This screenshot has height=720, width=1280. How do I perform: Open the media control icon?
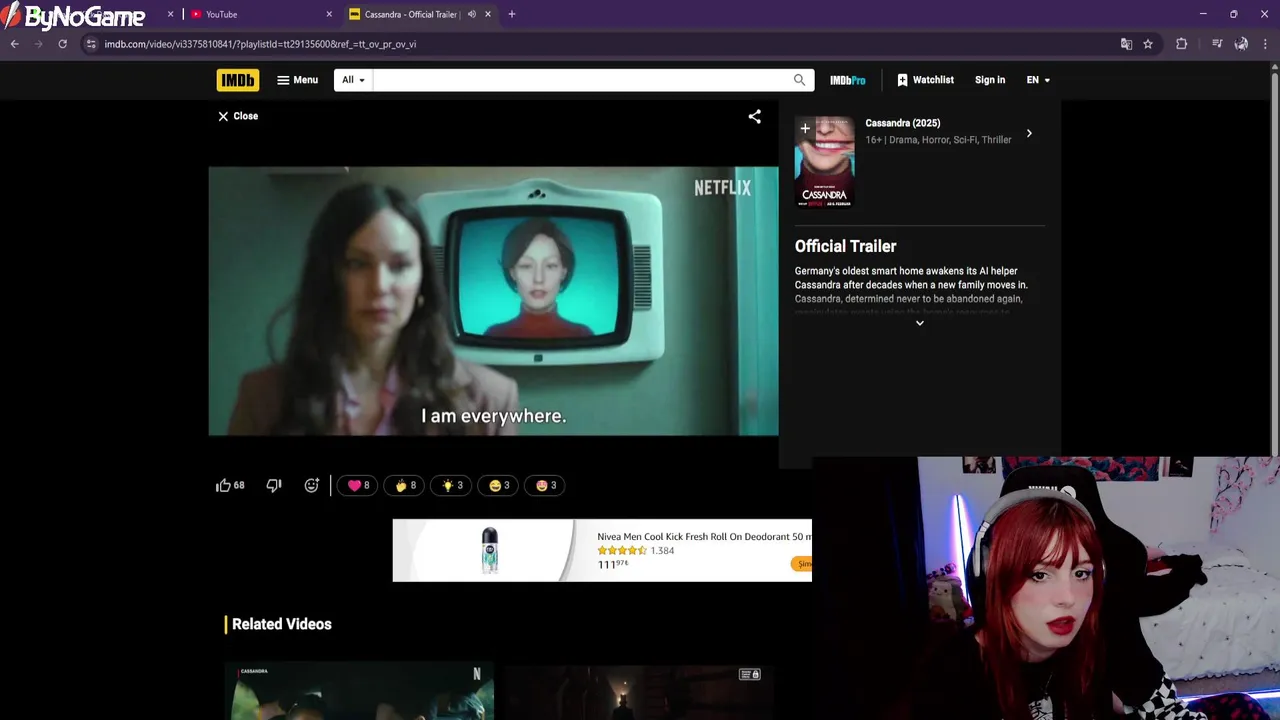point(1217,44)
